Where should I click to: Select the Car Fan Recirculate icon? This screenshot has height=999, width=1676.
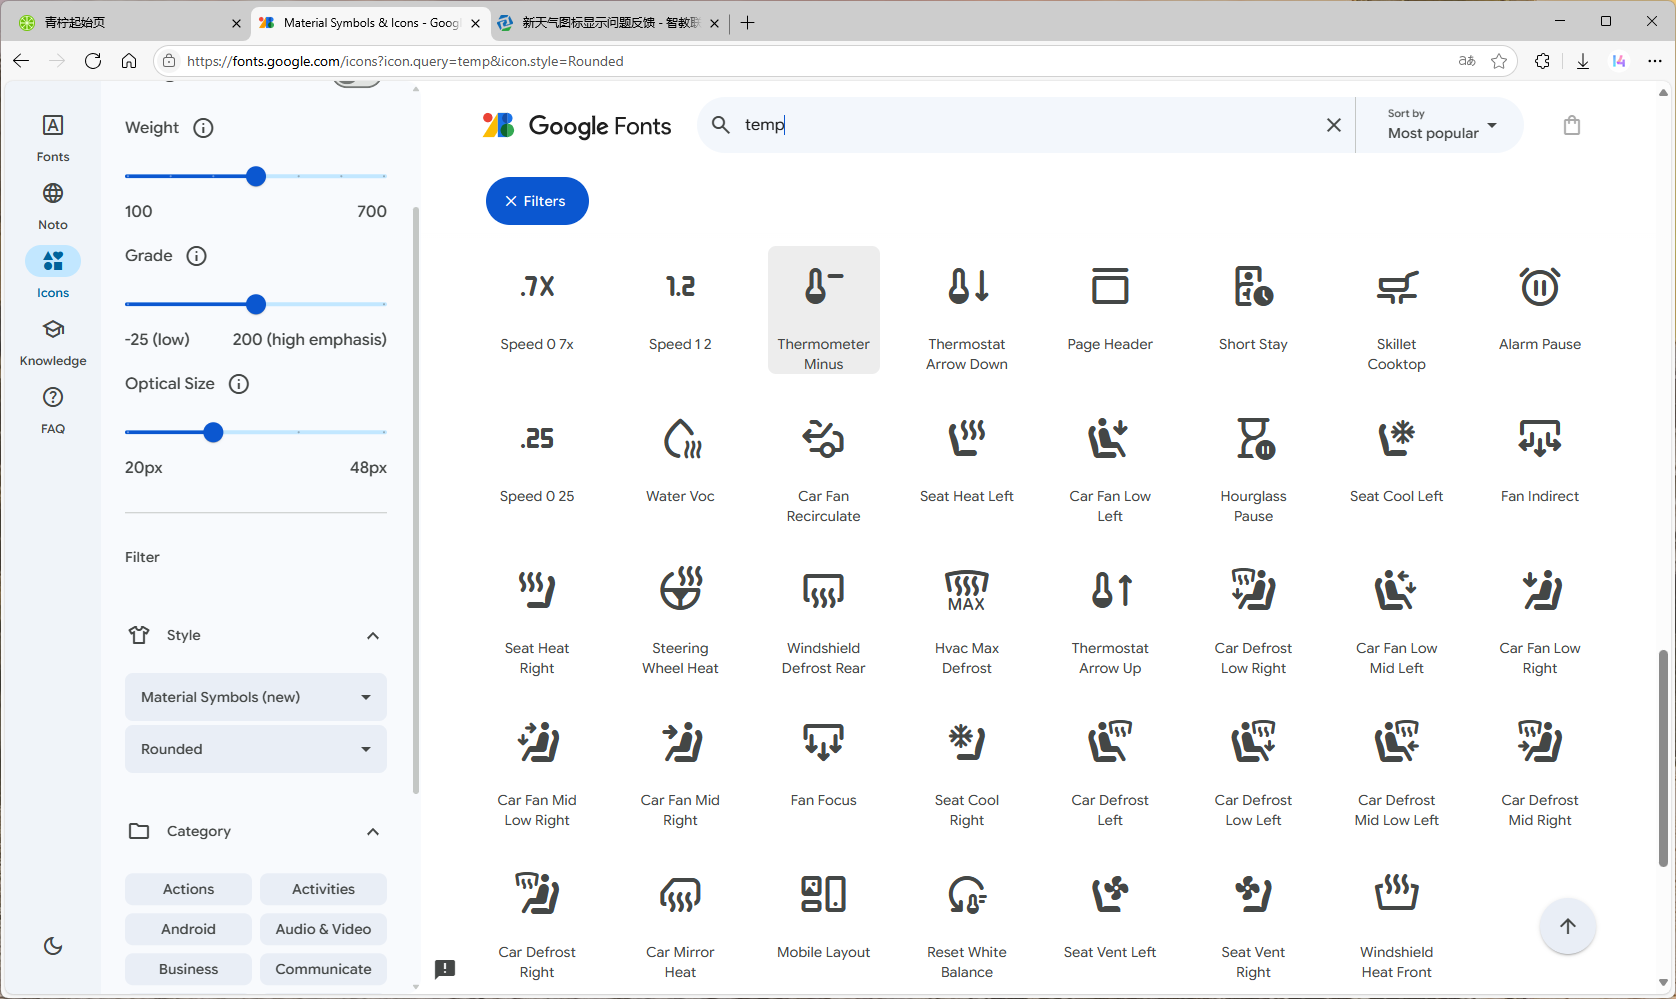point(823,462)
